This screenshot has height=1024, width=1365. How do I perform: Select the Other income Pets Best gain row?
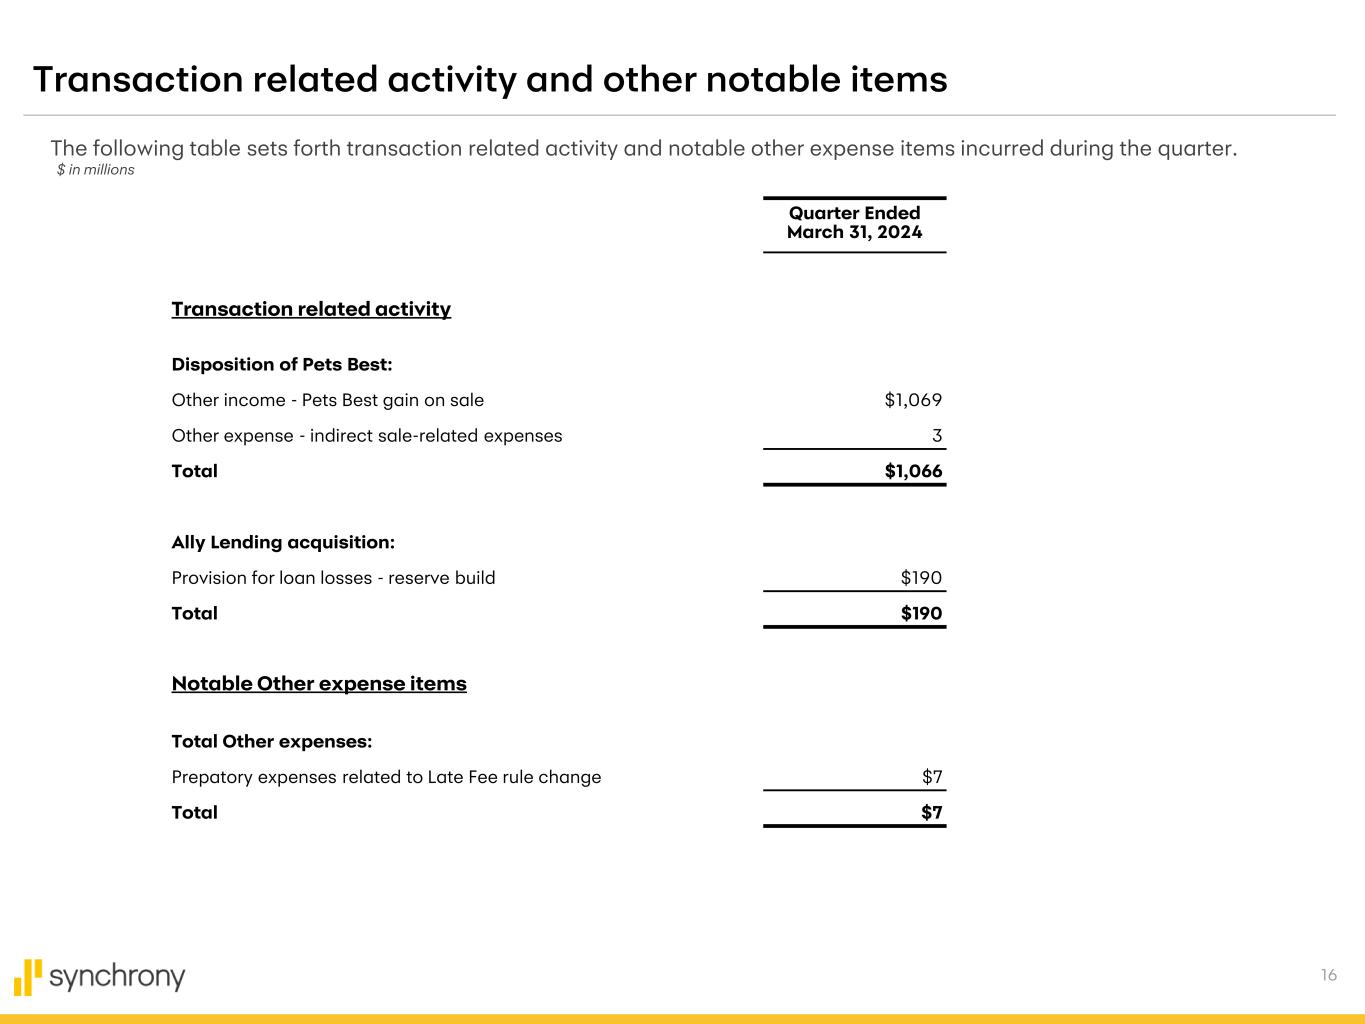coord(327,400)
